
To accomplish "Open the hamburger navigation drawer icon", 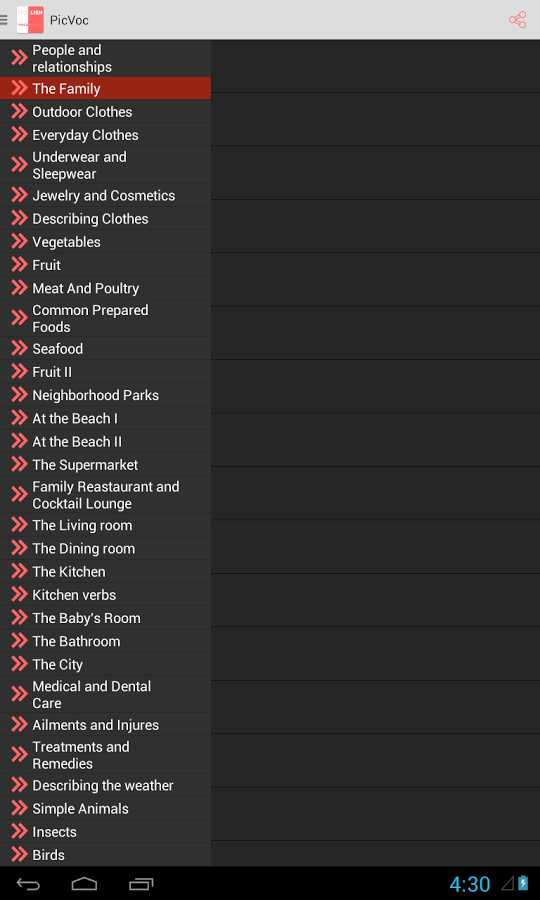I will pyautogui.click(x=4, y=20).
